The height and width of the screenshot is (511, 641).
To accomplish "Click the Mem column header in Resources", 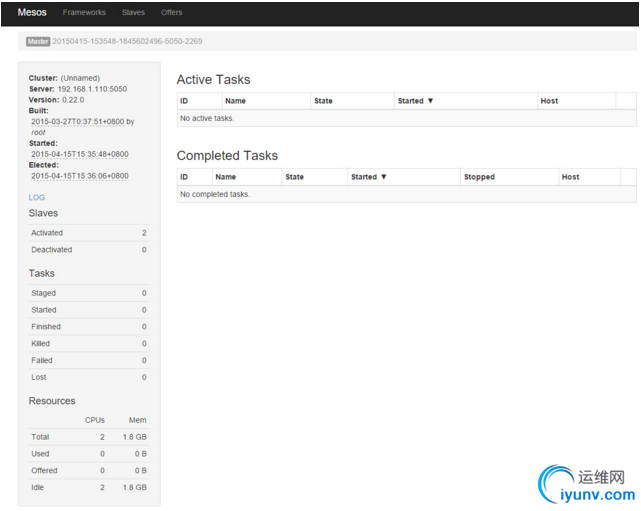I will [x=138, y=420].
